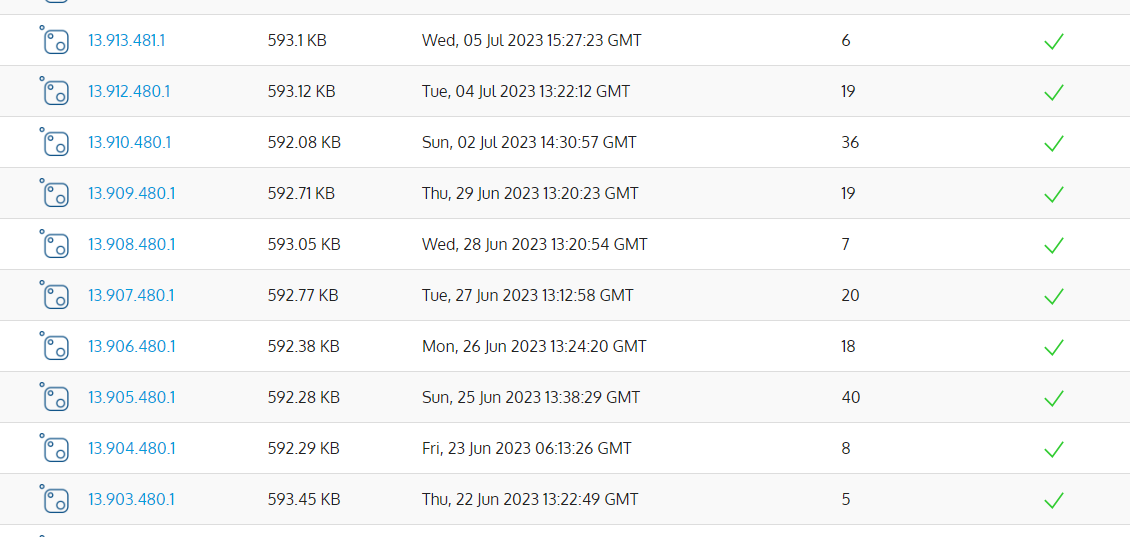Open version link 13.910.480.1
Image resolution: width=1130 pixels, height=537 pixels.
pyautogui.click(x=130, y=143)
